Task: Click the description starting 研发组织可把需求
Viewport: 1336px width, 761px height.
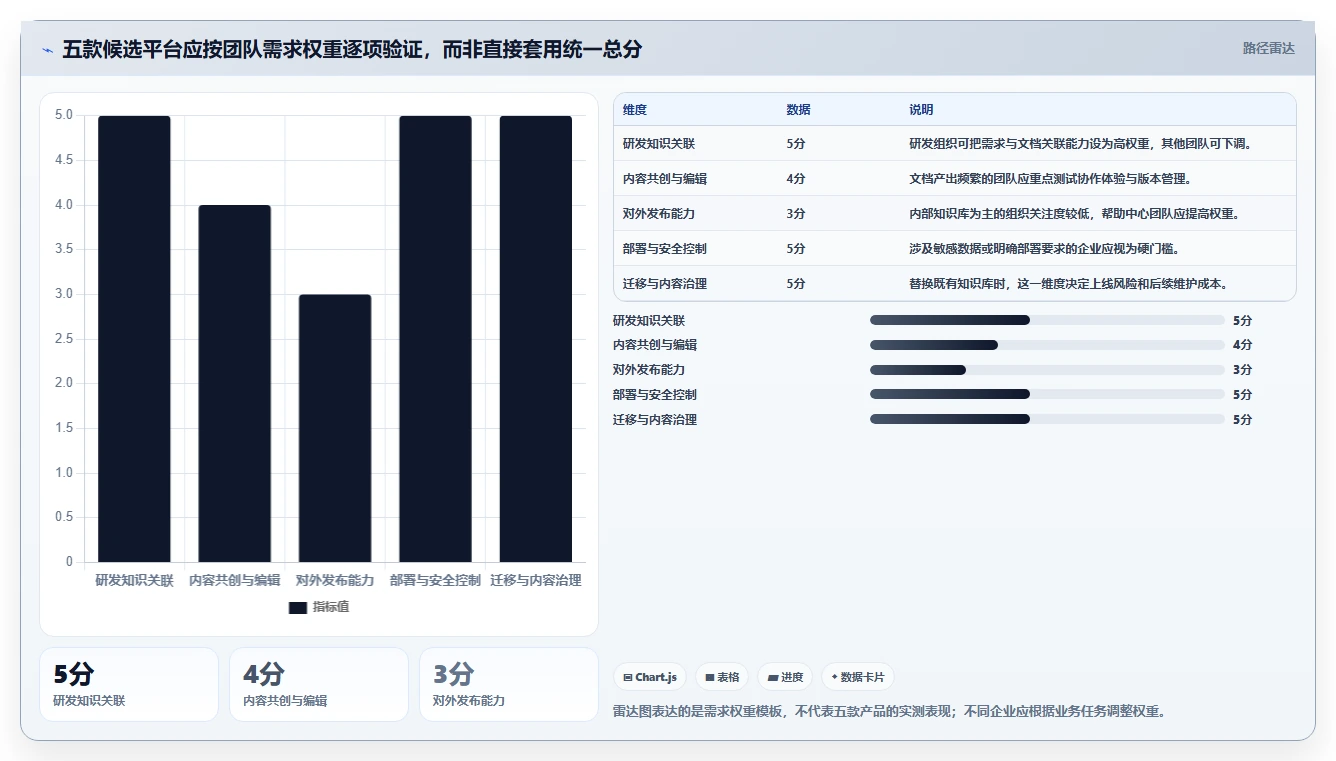Action: click(1081, 144)
